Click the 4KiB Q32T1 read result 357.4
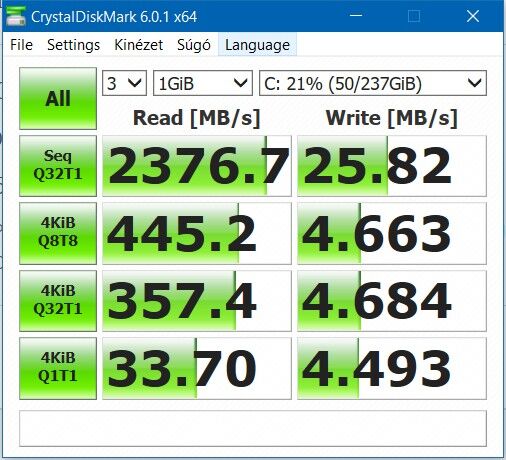 pos(197,301)
